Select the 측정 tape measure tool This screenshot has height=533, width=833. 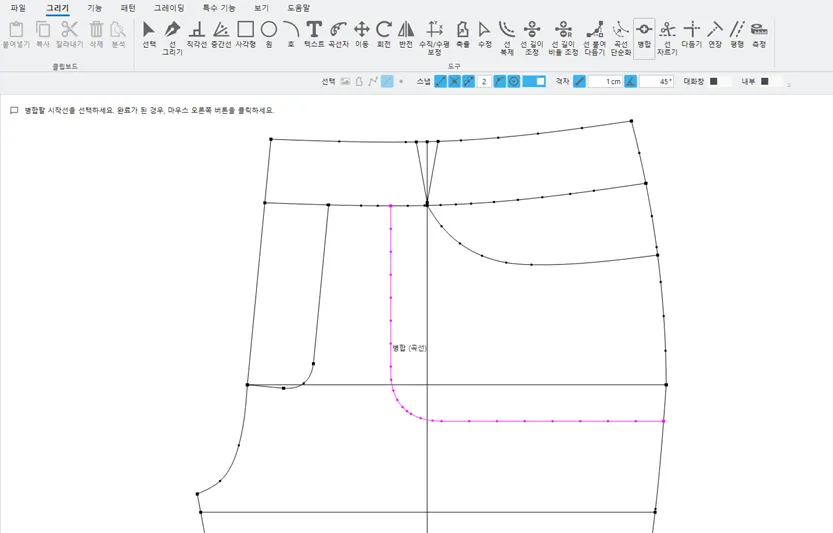pos(759,35)
